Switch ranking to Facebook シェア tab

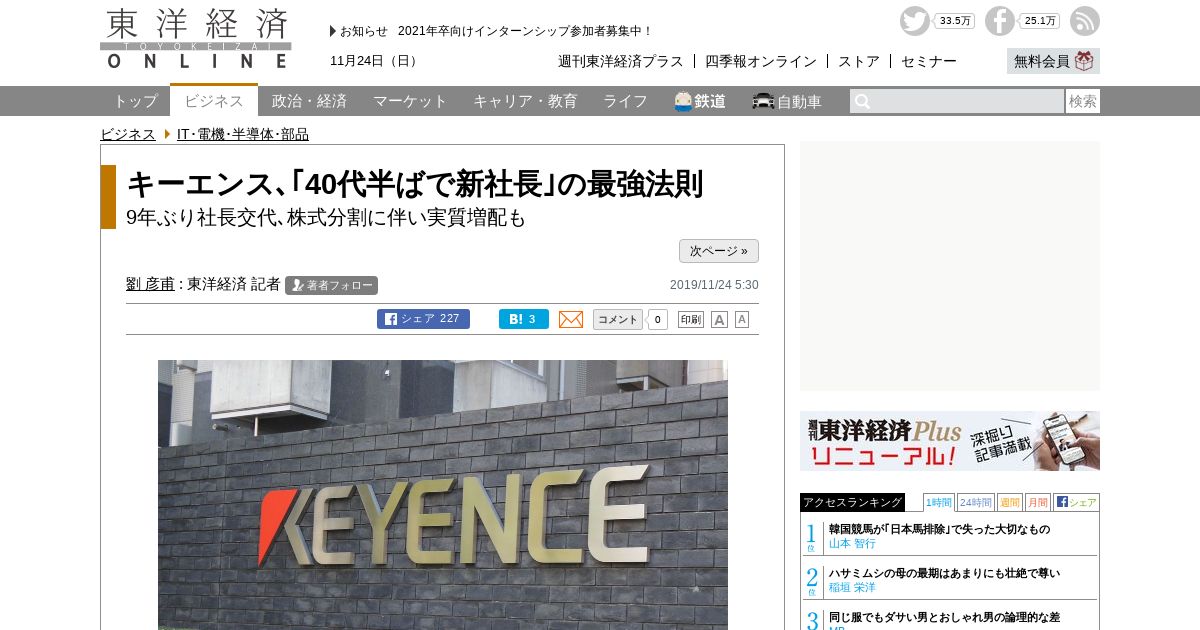pyautogui.click(x=1076, y=502)
